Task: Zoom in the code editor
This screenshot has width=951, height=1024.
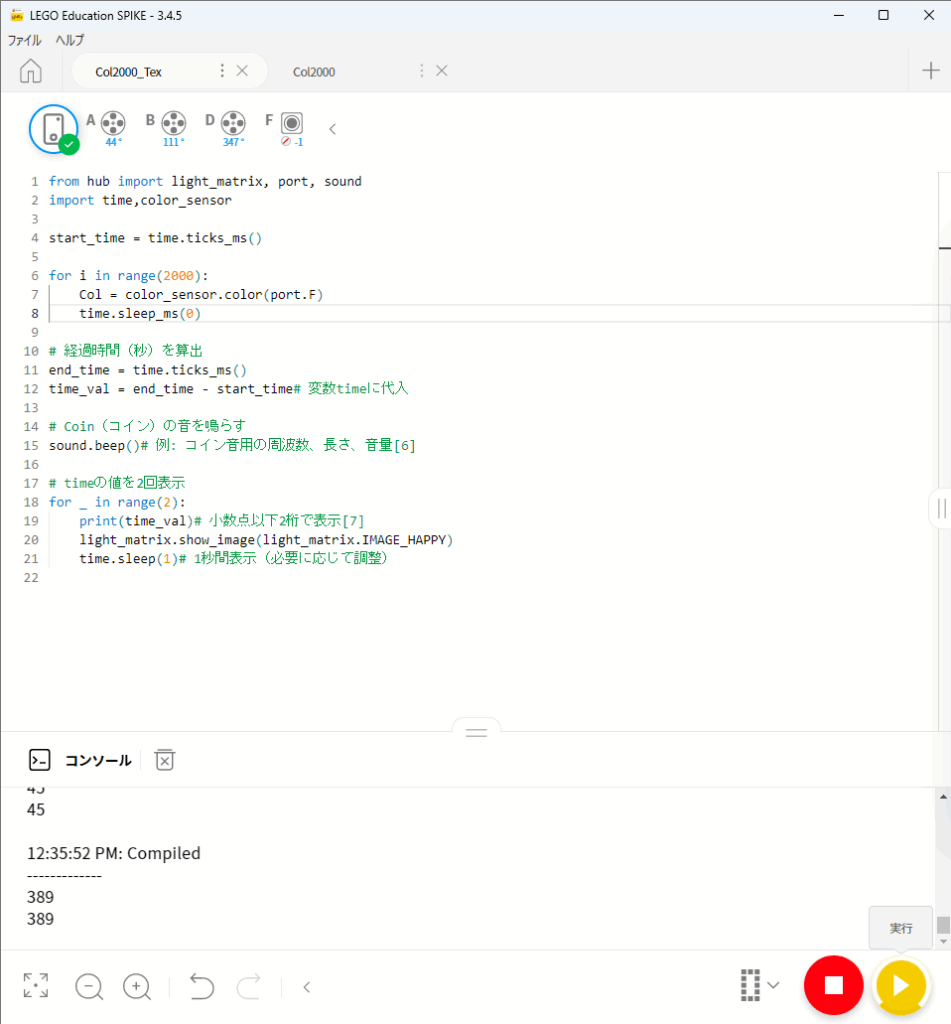Action: pos(137,986)
